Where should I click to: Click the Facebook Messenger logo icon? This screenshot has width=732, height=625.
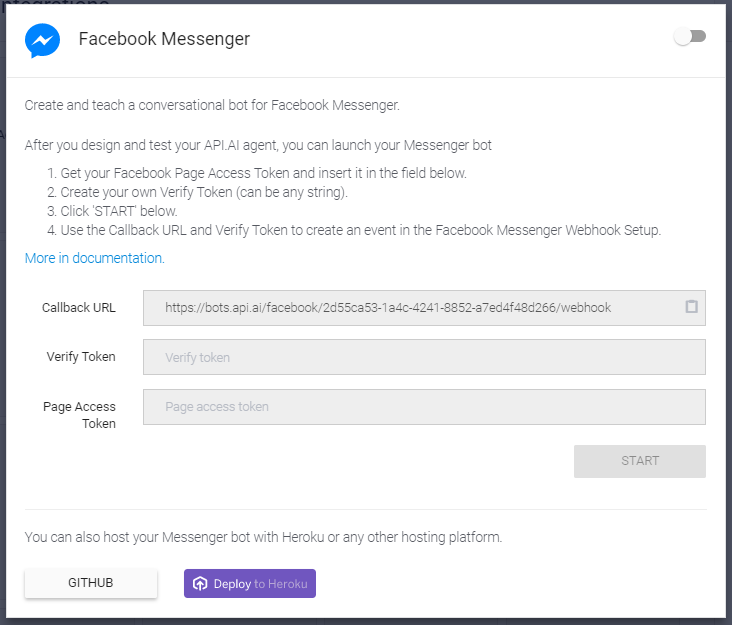tap(42, 40)
